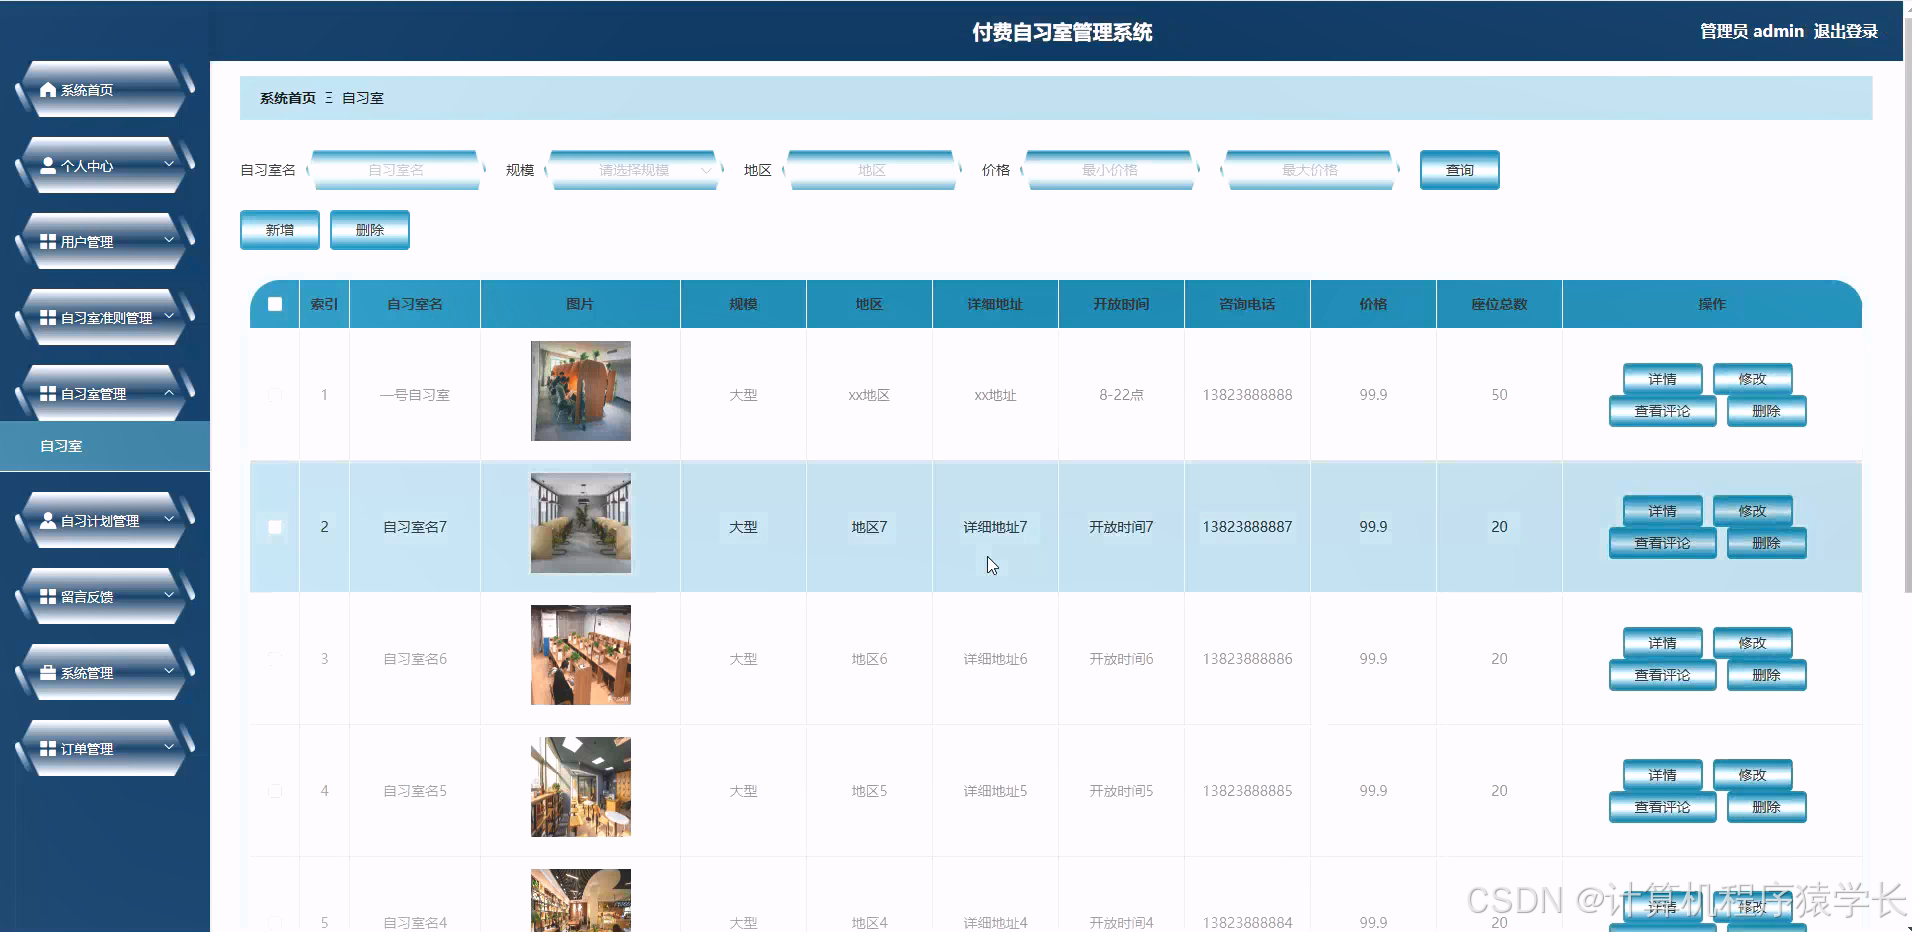Click 查看评论 for 自习室名7

1662,543
